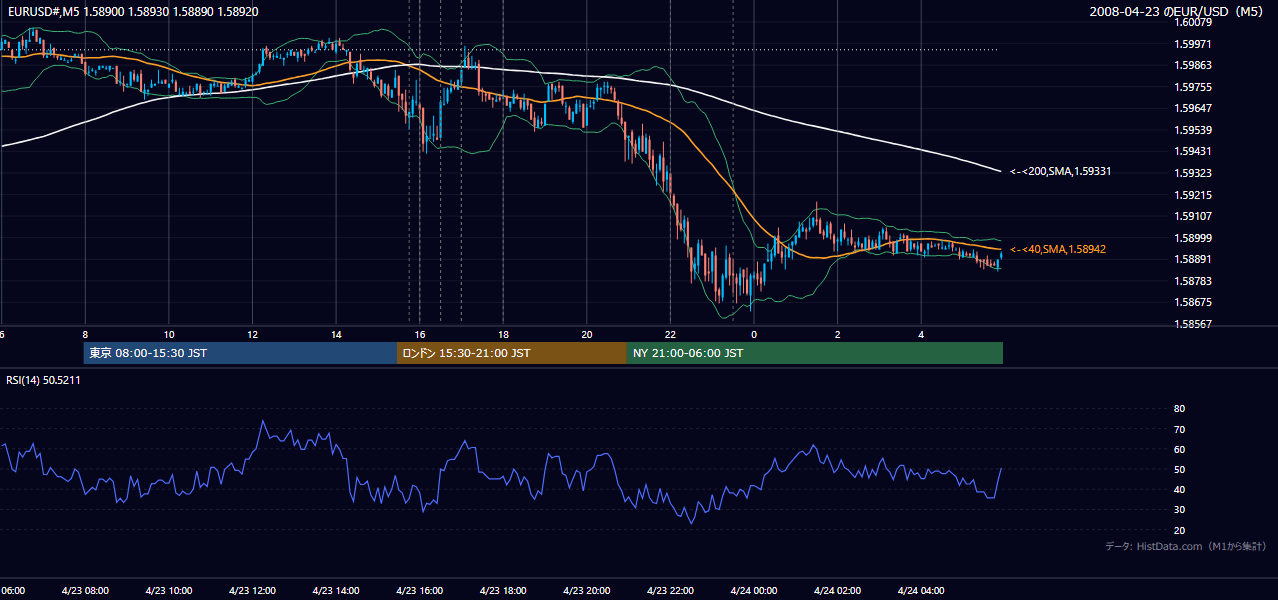Click the 4/23 14:00 time label
This screenshot has width=1278, height=600.
[336, 591]
